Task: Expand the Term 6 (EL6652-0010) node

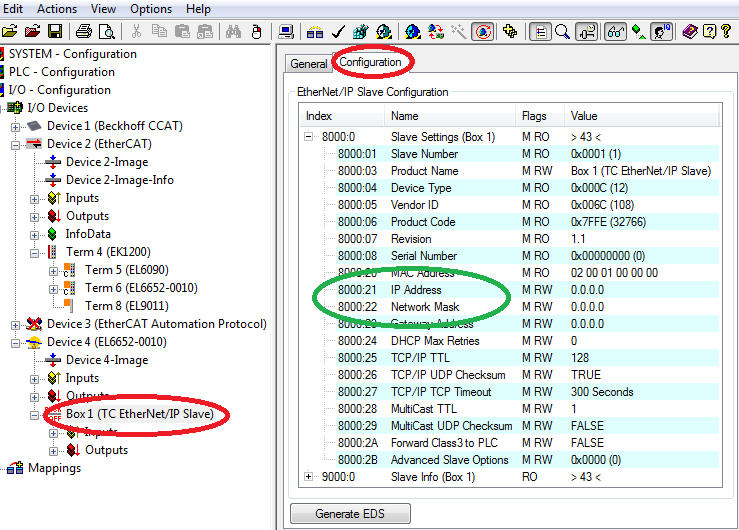Action: coord(53,289)
